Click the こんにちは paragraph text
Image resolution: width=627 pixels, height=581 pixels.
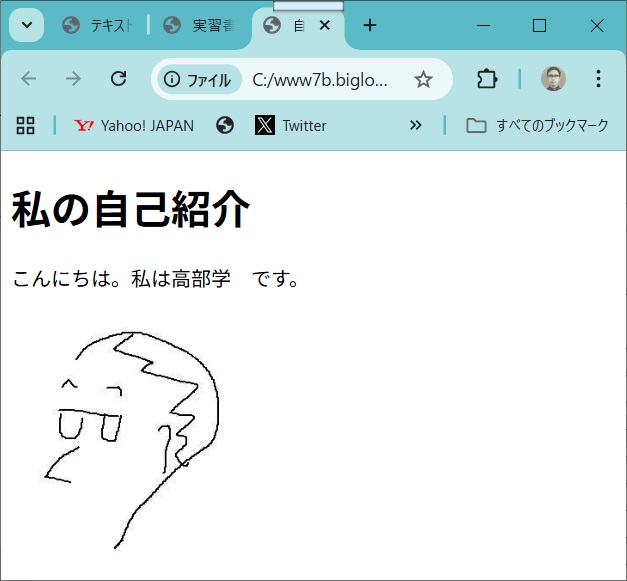point(156,279)
